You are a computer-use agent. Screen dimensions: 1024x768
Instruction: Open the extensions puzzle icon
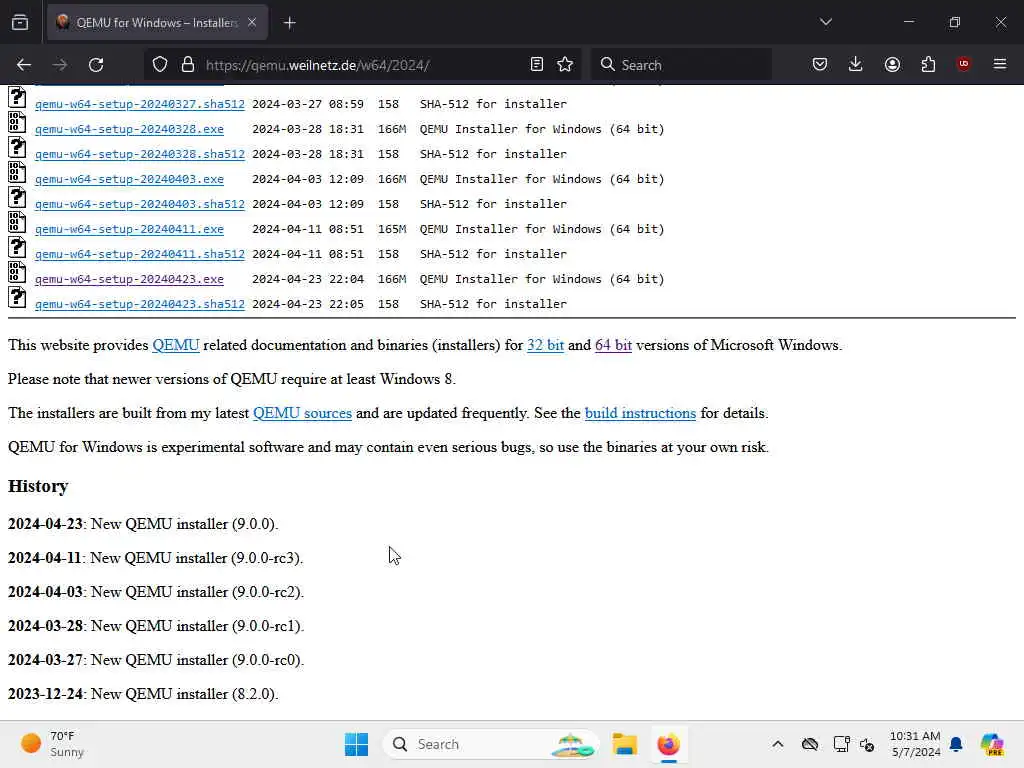(928, 64)
